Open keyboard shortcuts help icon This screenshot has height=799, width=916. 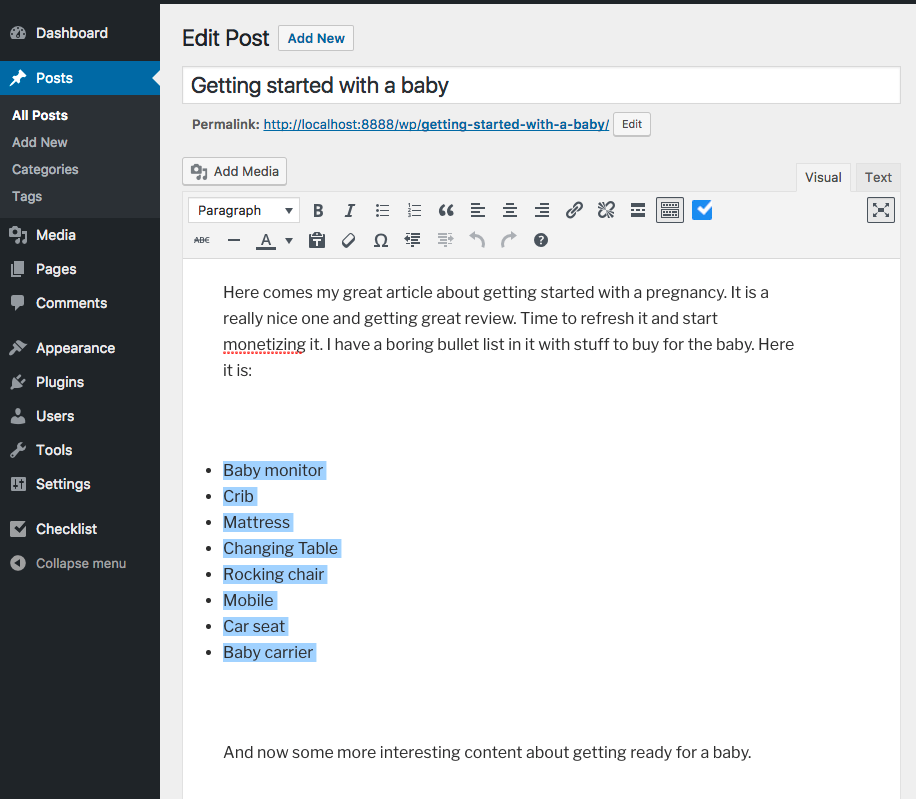point(541,240)
